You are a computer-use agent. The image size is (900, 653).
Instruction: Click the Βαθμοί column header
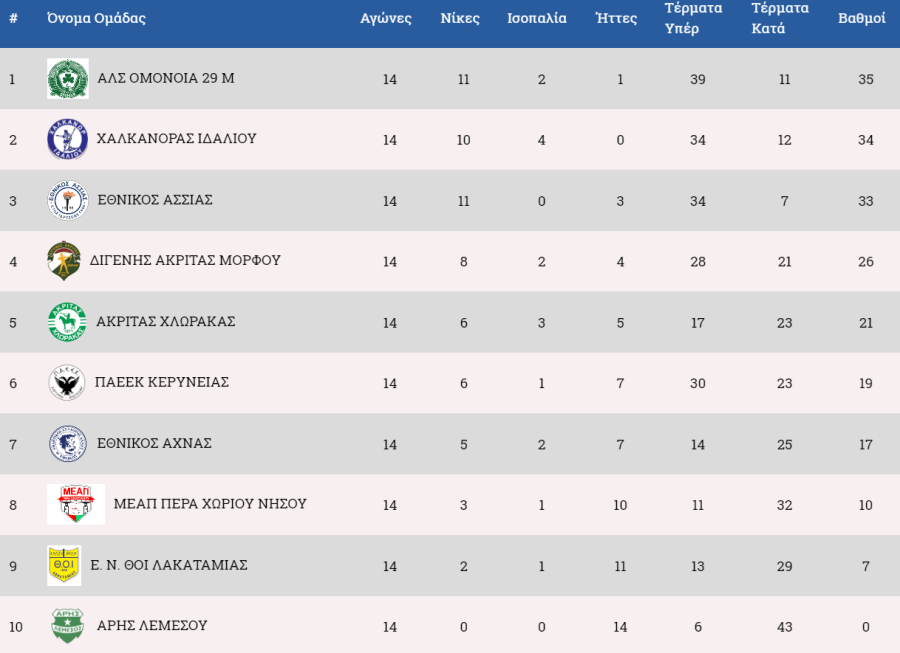(862, 18)
